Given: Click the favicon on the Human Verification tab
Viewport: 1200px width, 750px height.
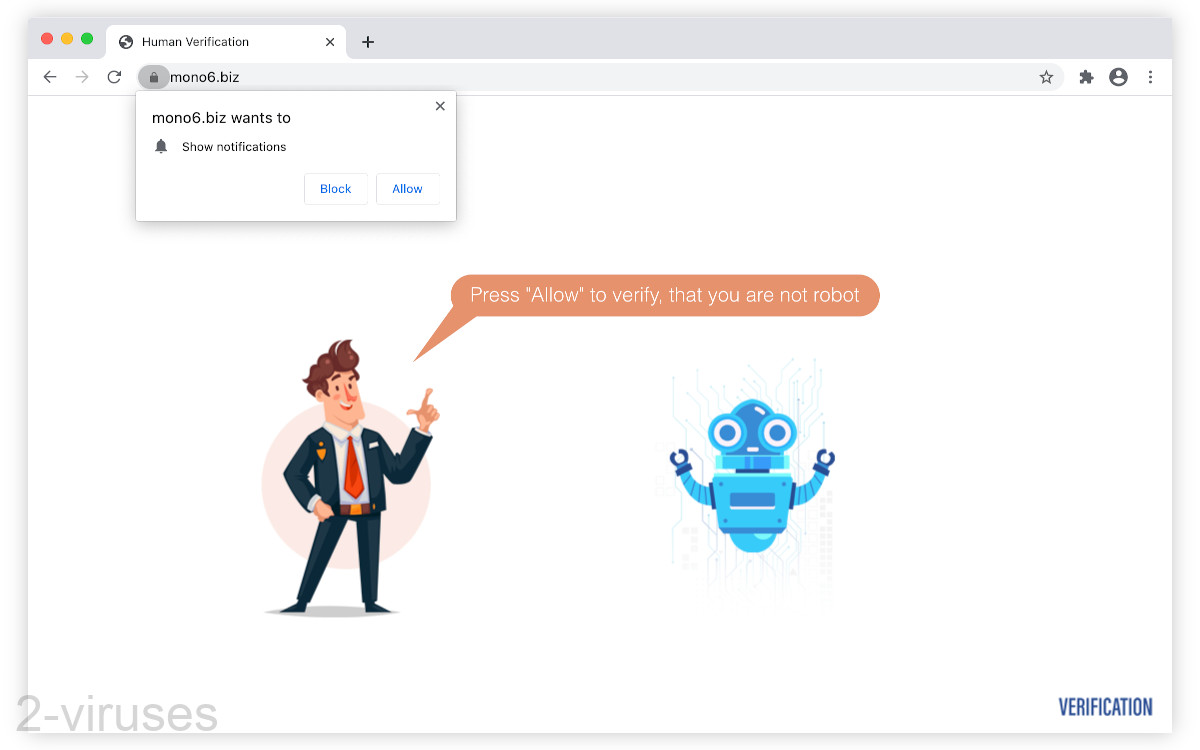Looking at the screenshot, I should tap(125, 42).
